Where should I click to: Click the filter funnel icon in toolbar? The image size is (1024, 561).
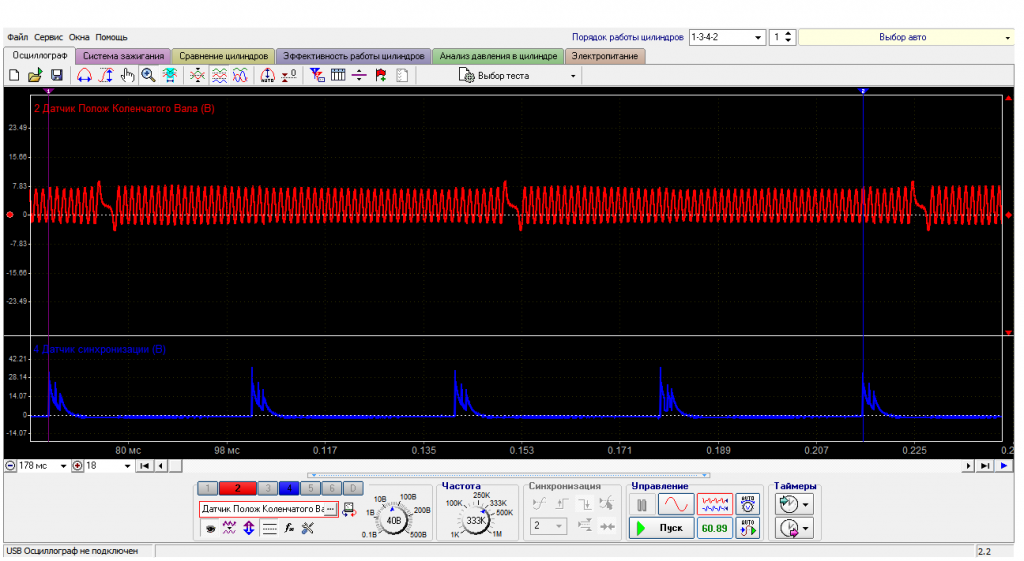pos(317,76)
